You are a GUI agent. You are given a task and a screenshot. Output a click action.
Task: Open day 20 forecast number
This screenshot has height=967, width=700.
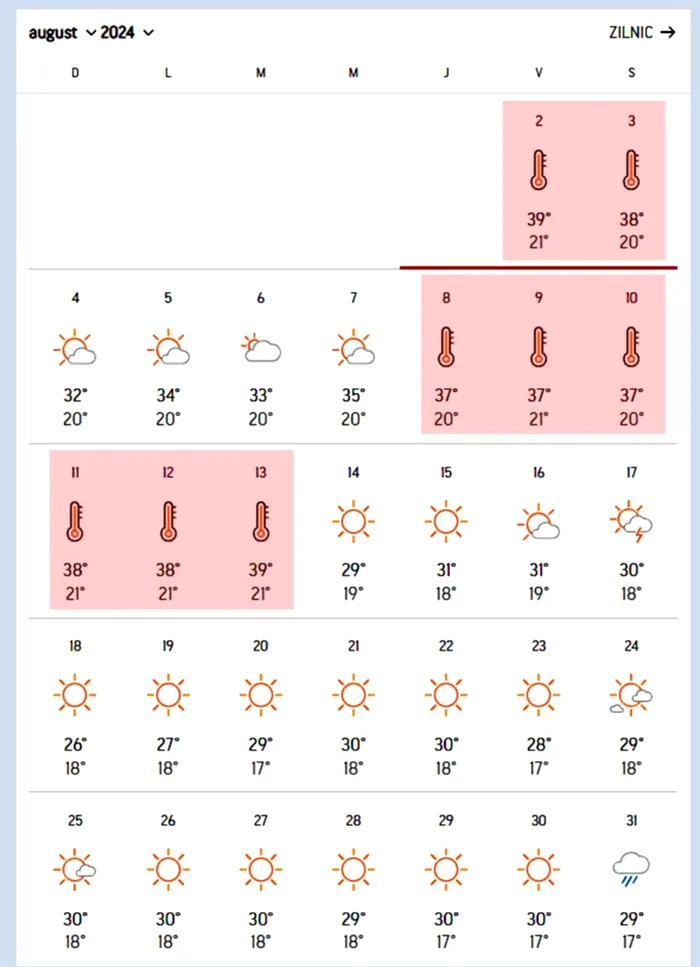click(261, 646)
